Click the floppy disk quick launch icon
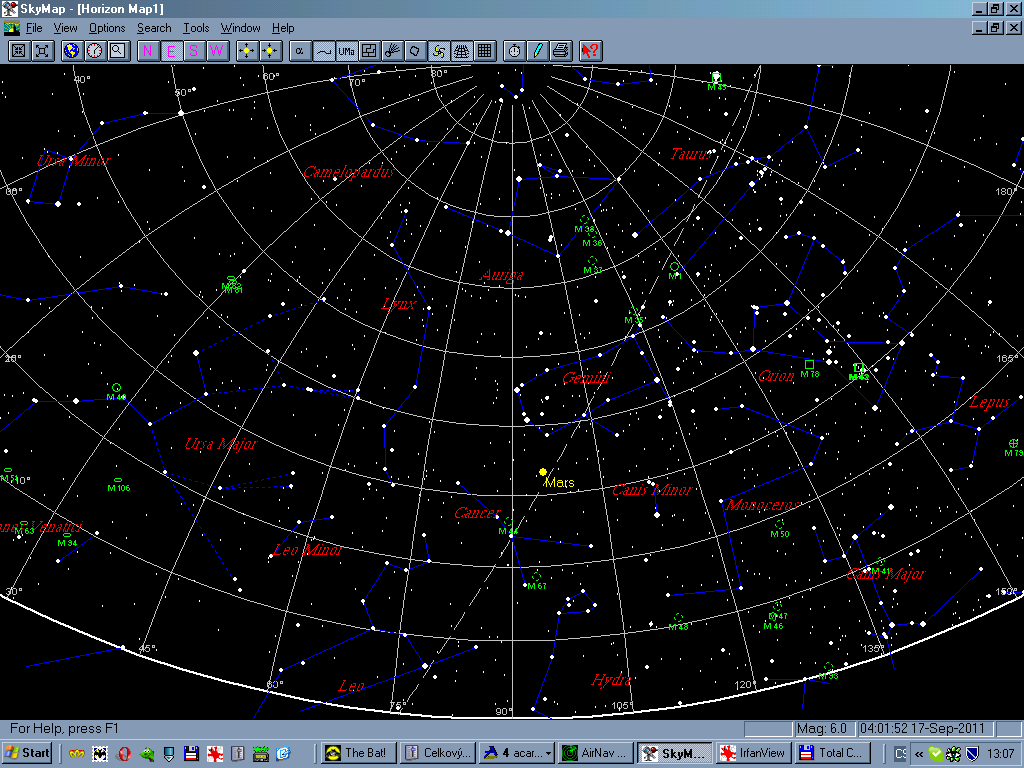Viewport: 1024px width, 768px height. pos(191,754)
